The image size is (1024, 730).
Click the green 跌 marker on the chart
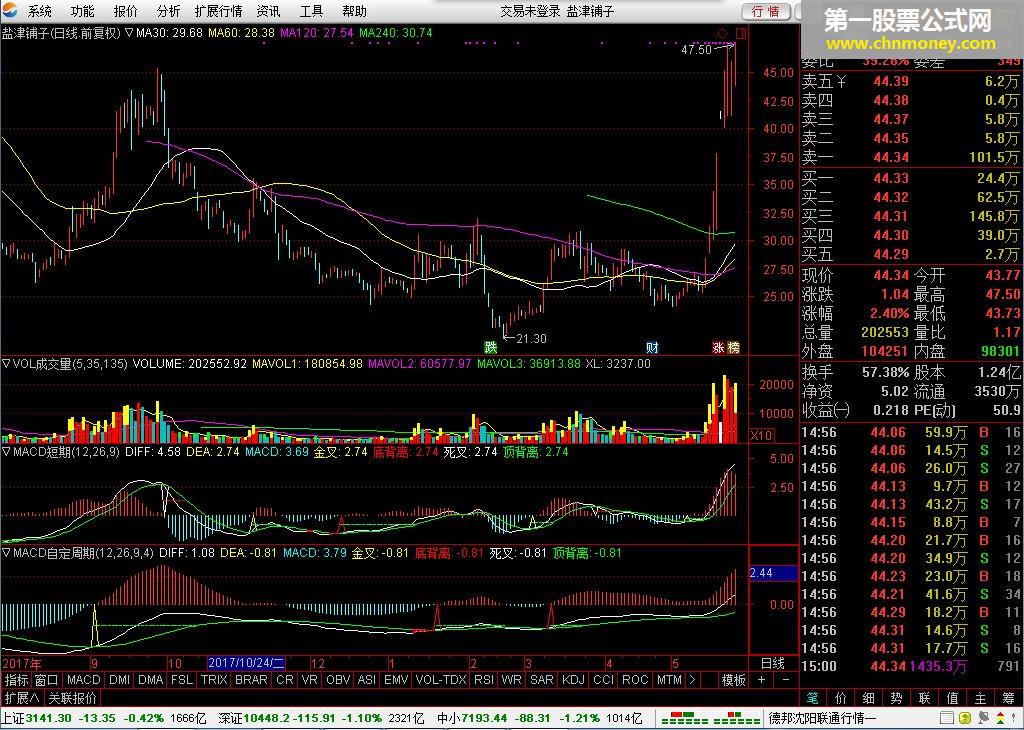coord(490,347)
